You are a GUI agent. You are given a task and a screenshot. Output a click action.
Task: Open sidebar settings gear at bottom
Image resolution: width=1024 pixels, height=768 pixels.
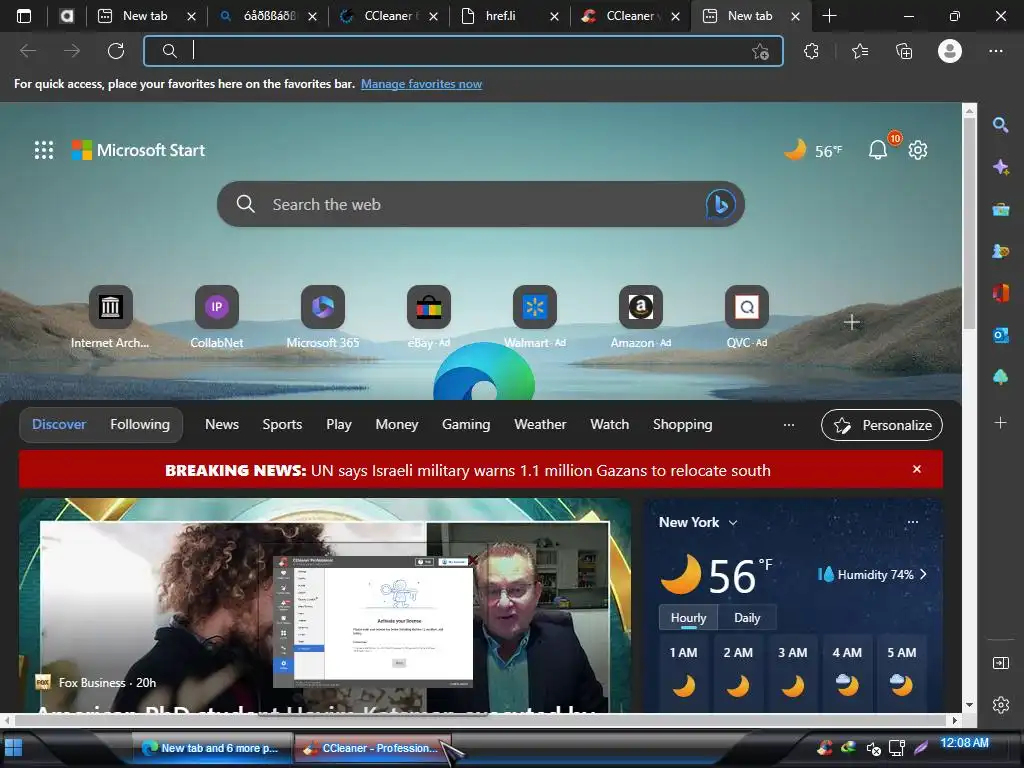(x=1000, y=705)
